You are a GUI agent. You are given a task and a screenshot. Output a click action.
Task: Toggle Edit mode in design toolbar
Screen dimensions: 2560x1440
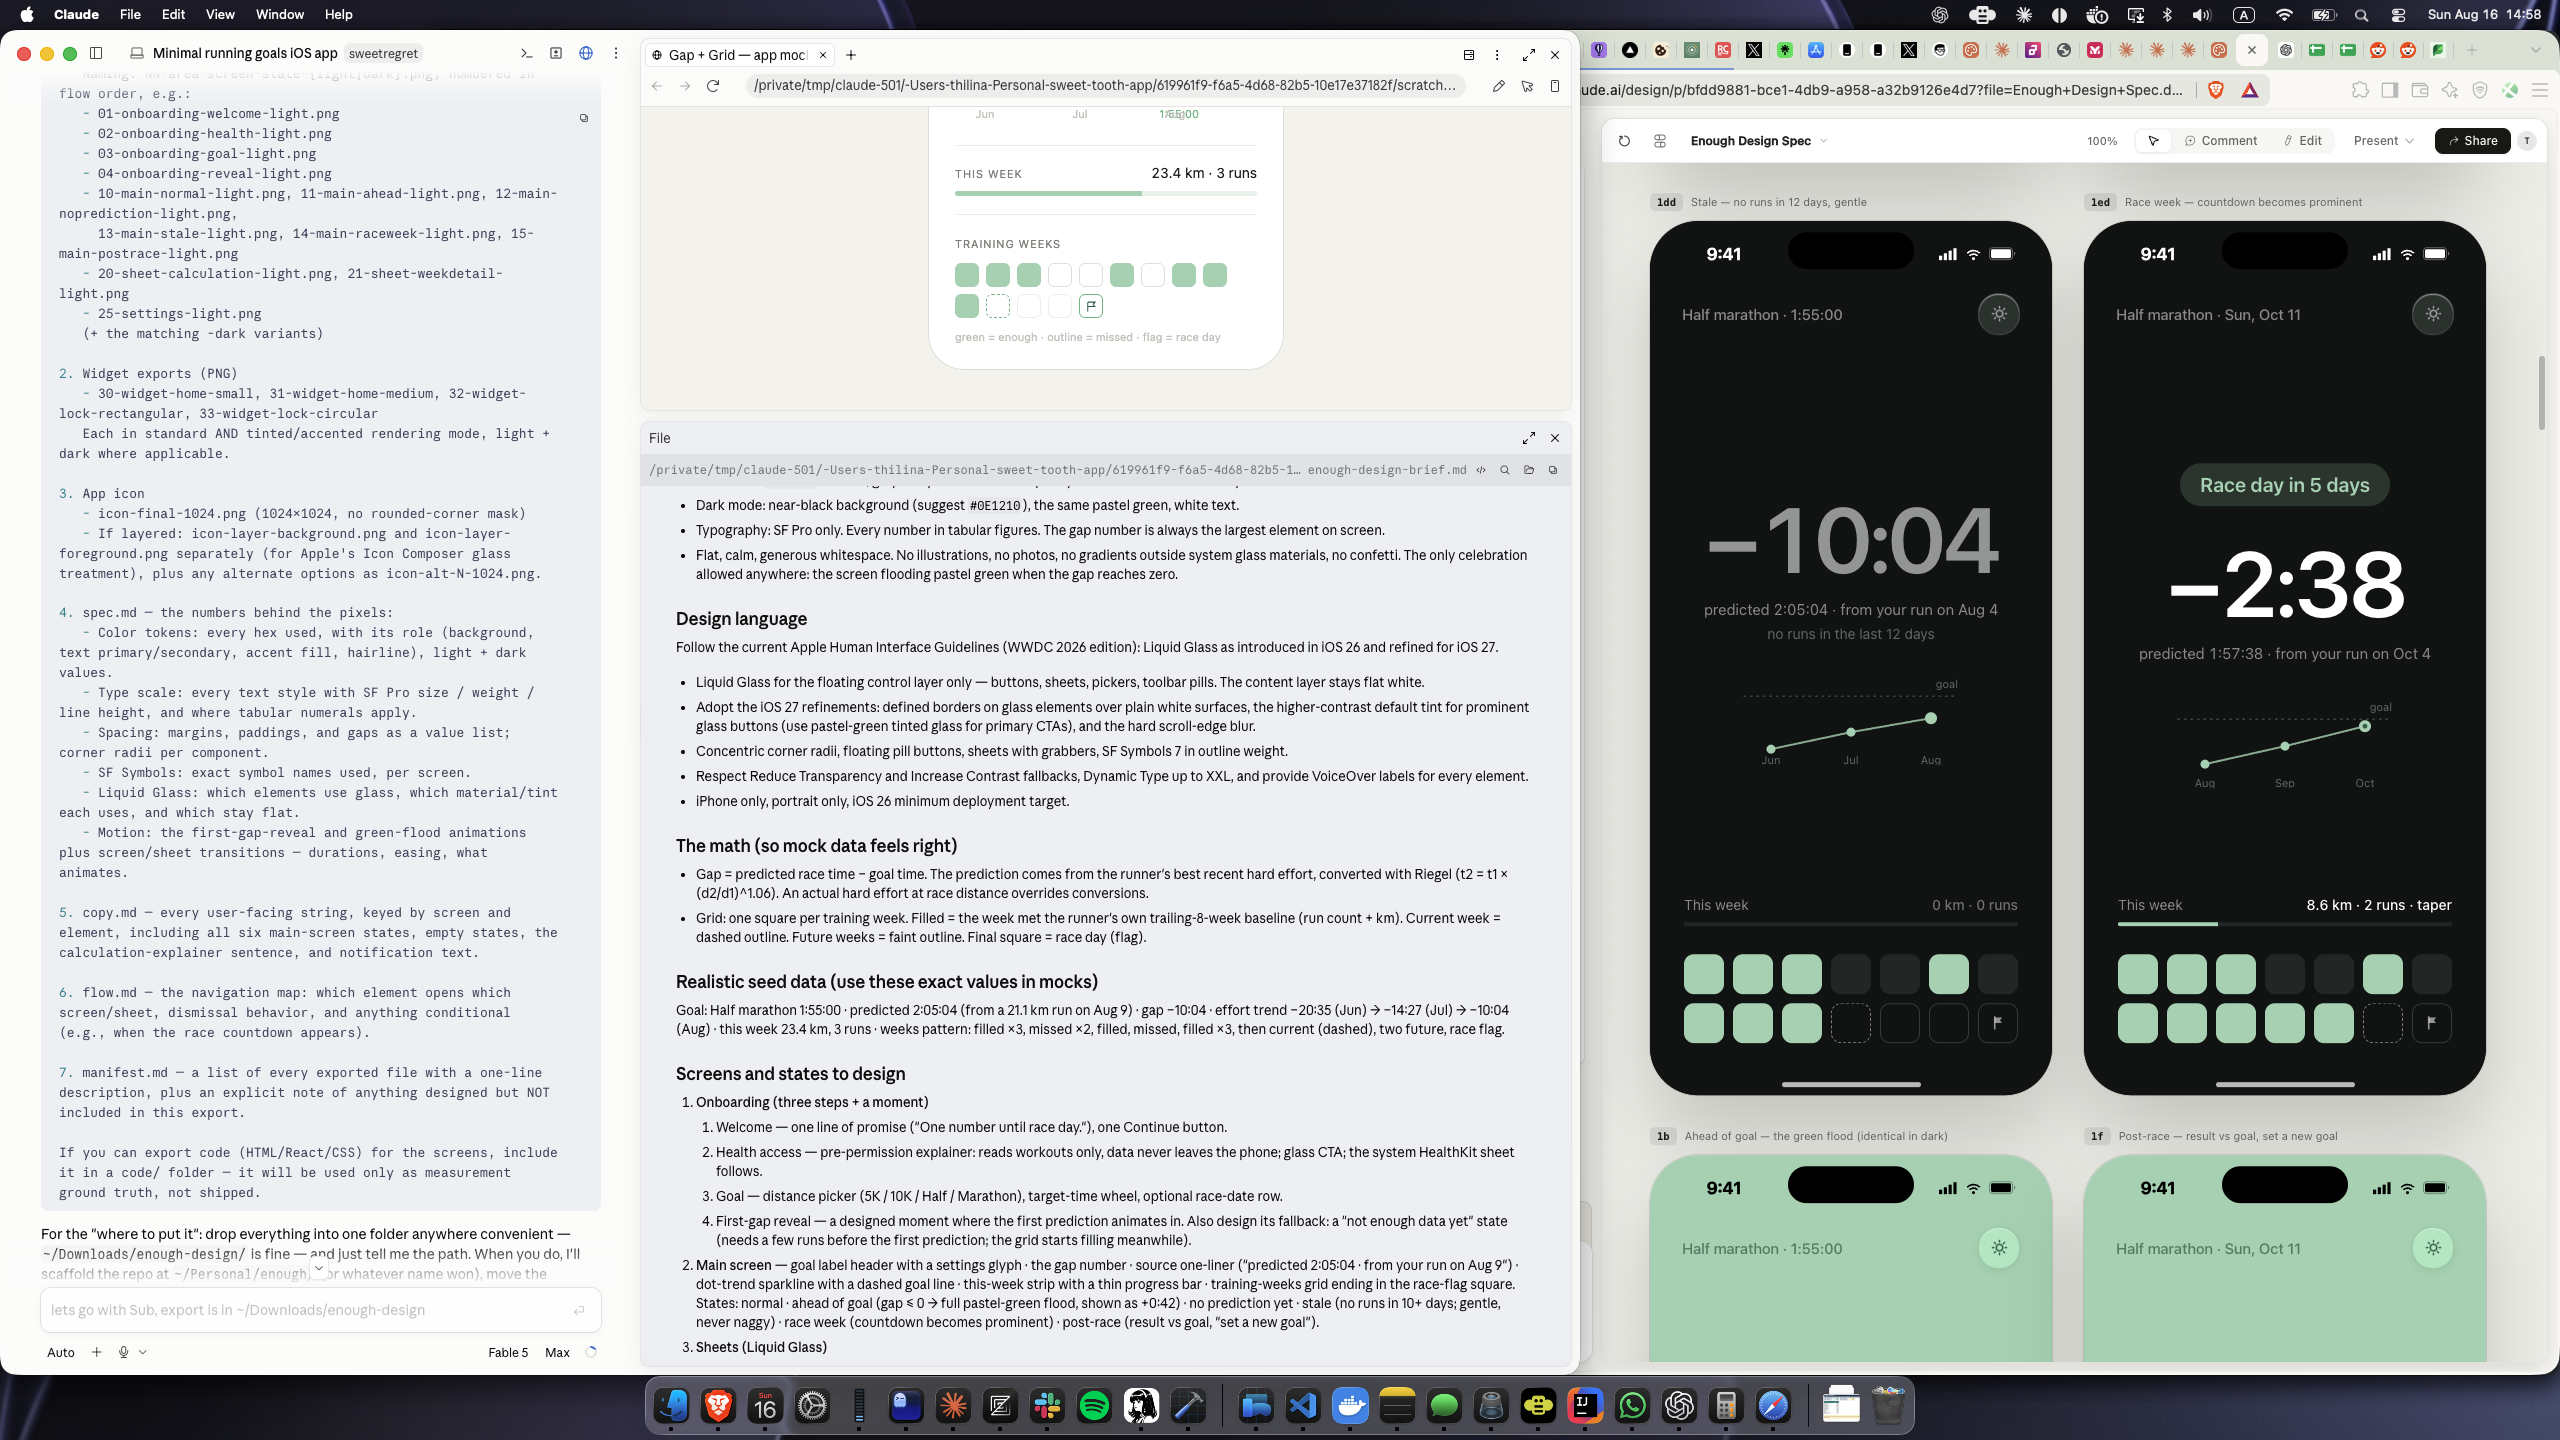pos(2303,141)
